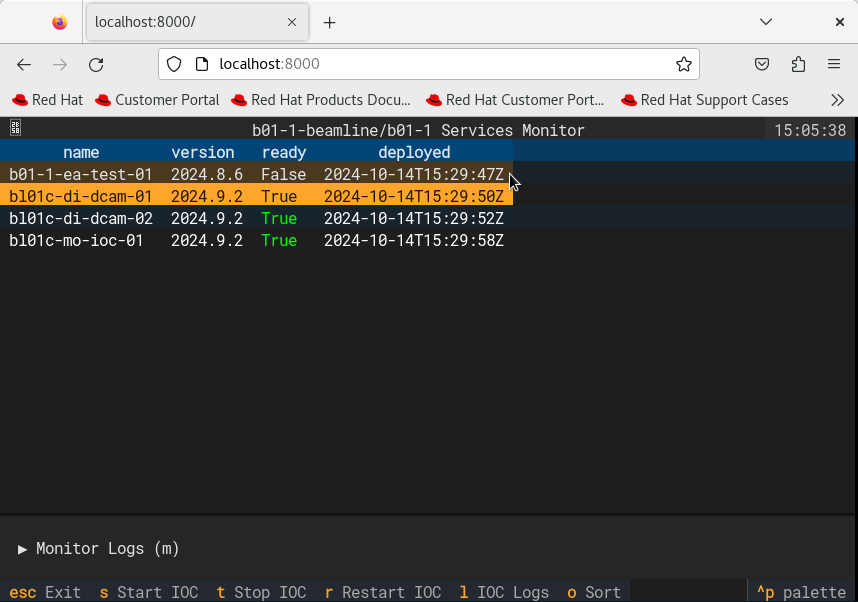Click deployed time 2024-10-14T15:29:52Z
This screenshot has height=602, width=858.
tap(414, 218)
